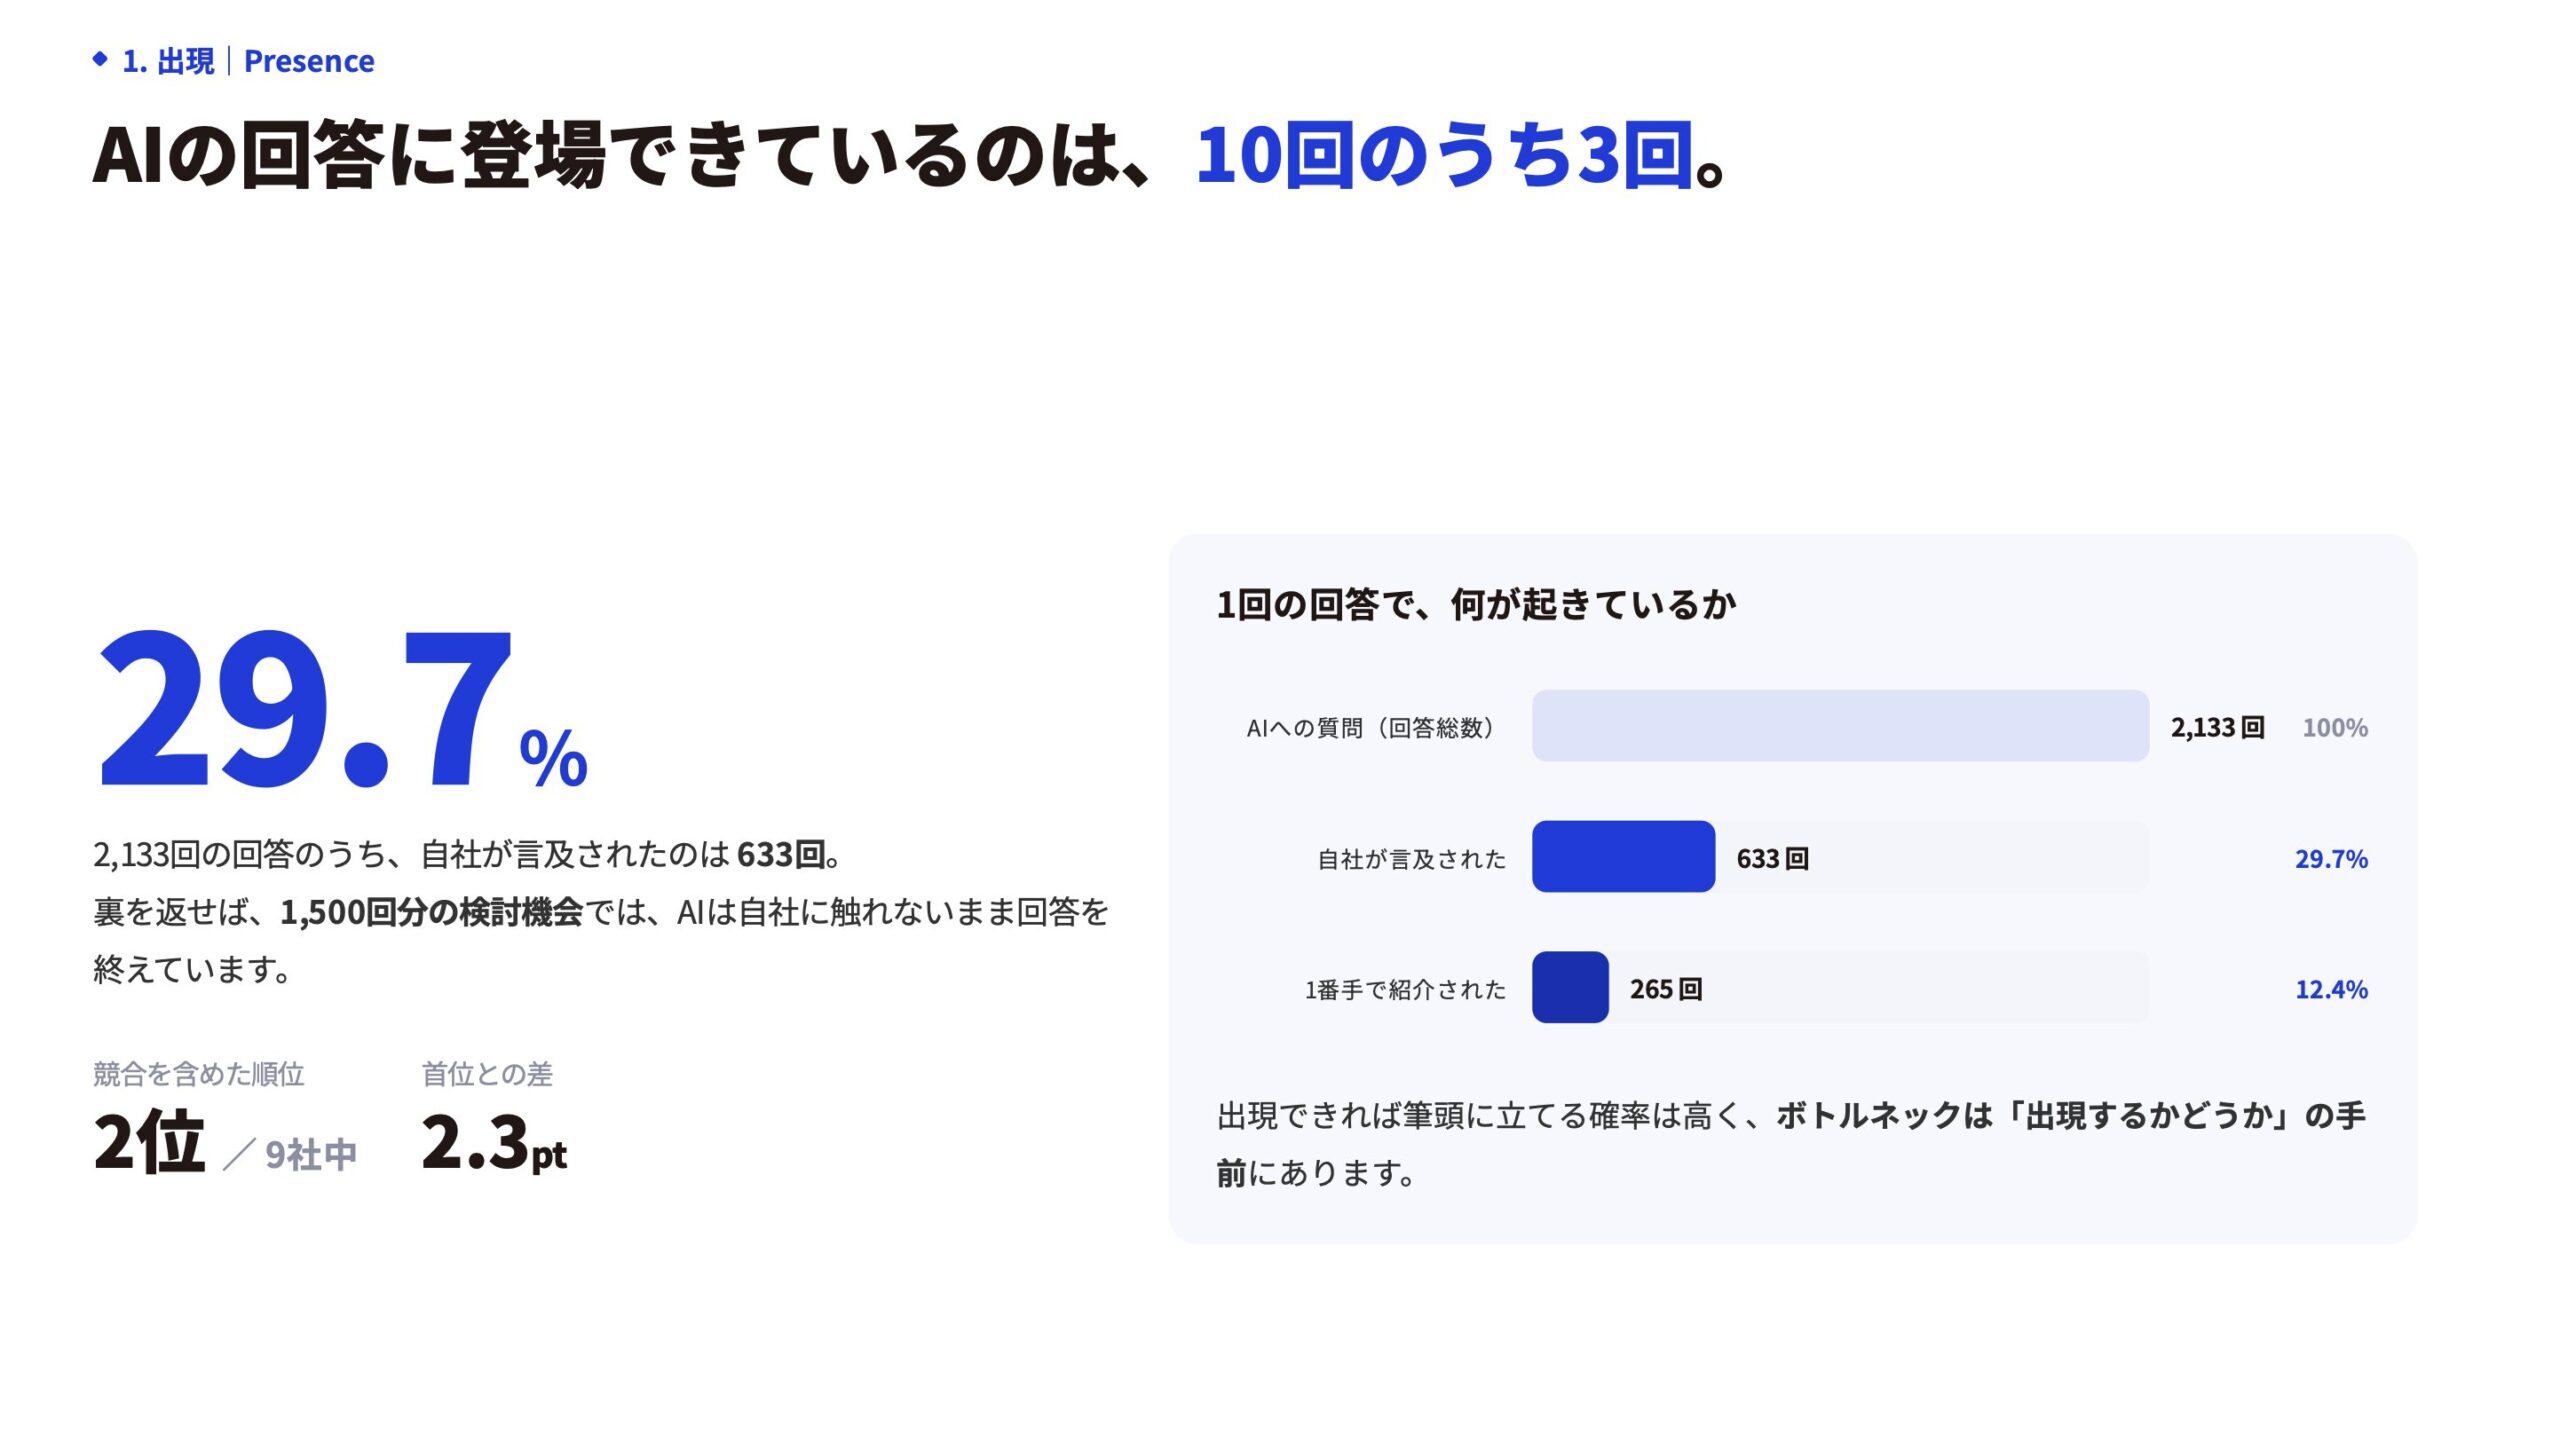Image resolution: width=2560 pixels, height=1443 pixels.
Task: Click the blue 自社が言及された bar
Action: 1623,857
